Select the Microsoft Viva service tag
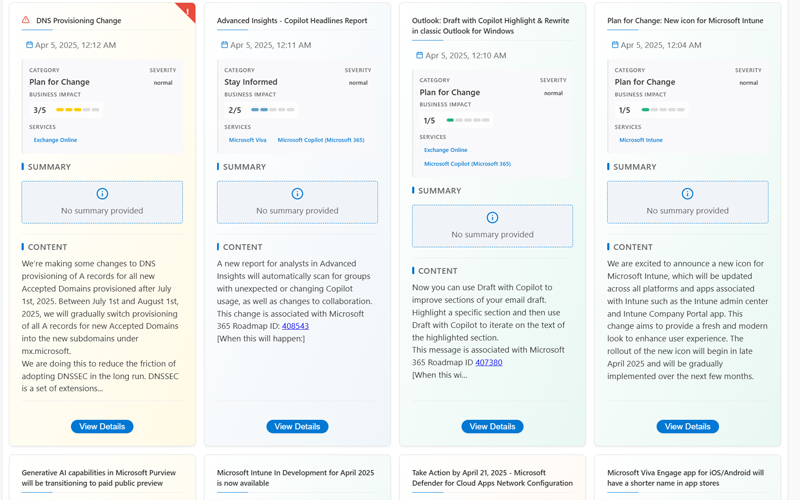The width and height of the screenshot is (800, 500). [247, 140]
